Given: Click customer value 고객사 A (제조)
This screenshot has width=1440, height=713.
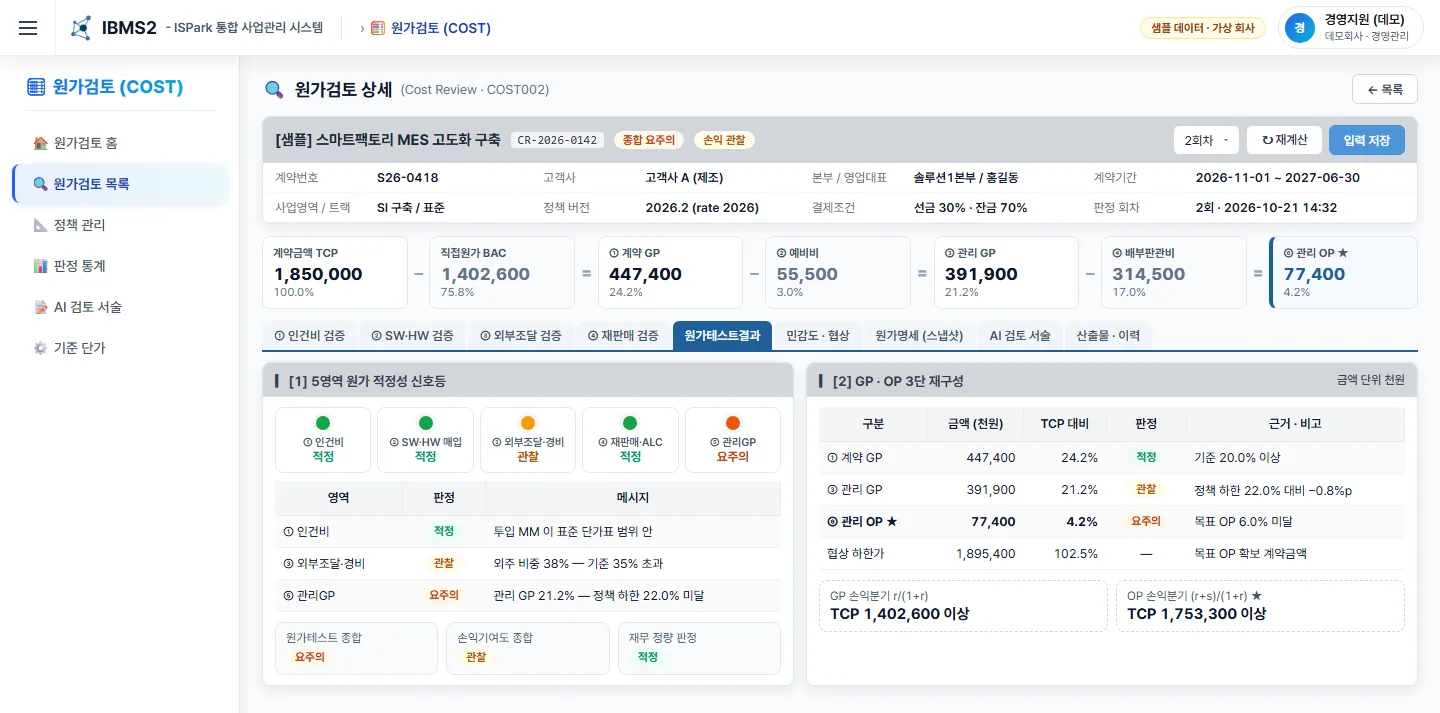Looking at the screenshot, I should point(684,178).
